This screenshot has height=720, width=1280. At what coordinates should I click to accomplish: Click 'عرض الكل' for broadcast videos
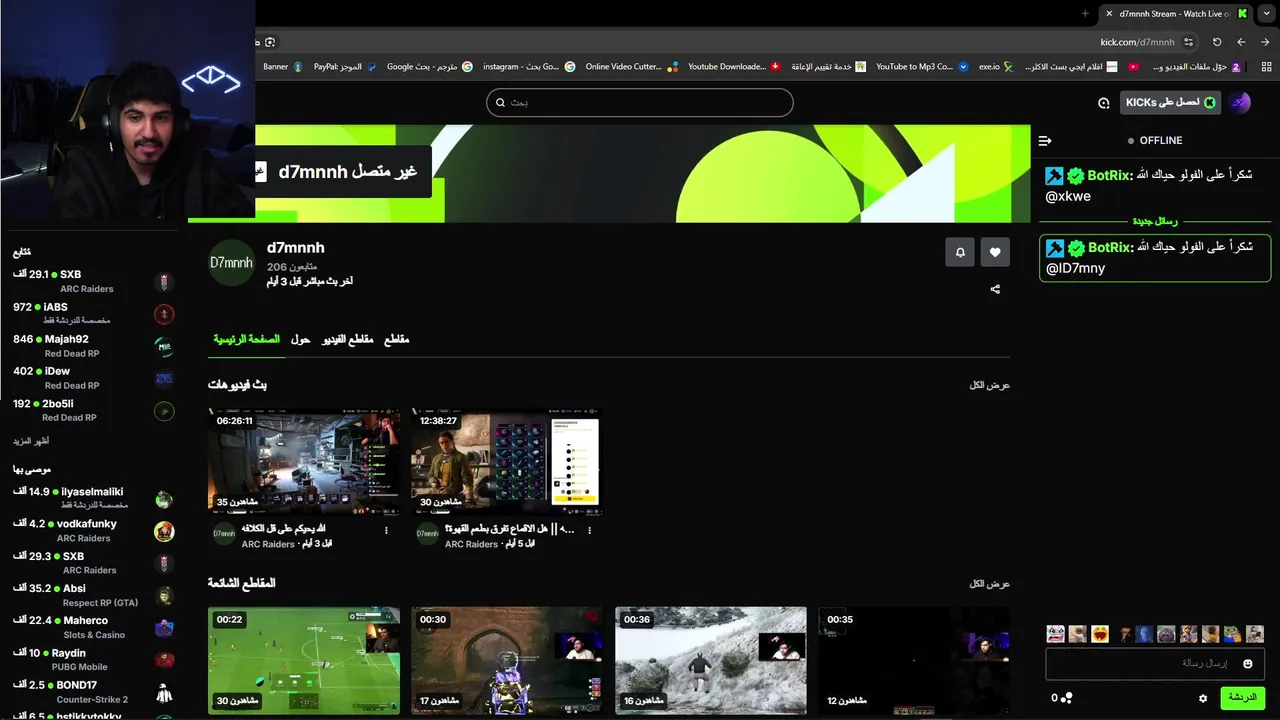click(989, 385)
